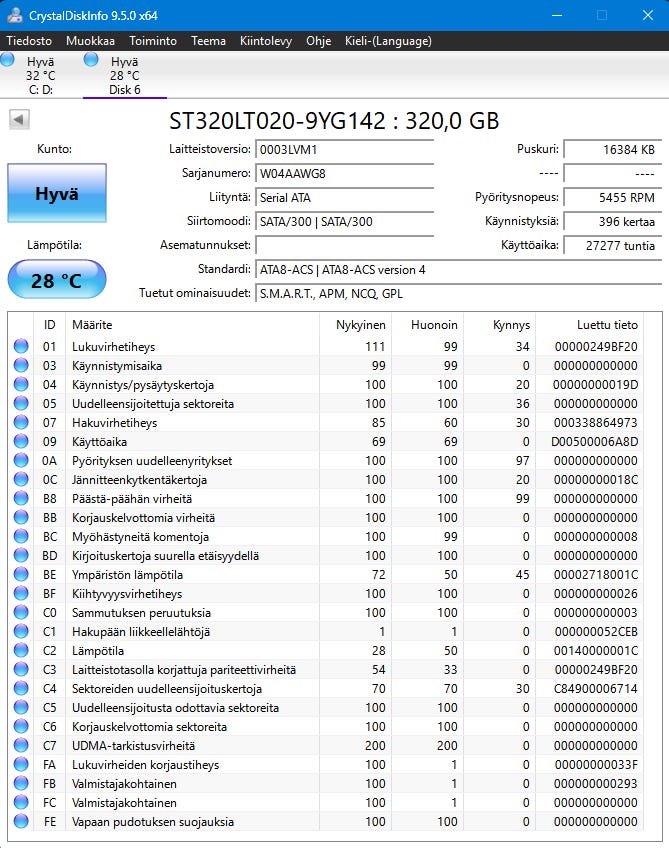
Task: Click status orb for Käyttöaika 09 row
Action: point(21,441)
